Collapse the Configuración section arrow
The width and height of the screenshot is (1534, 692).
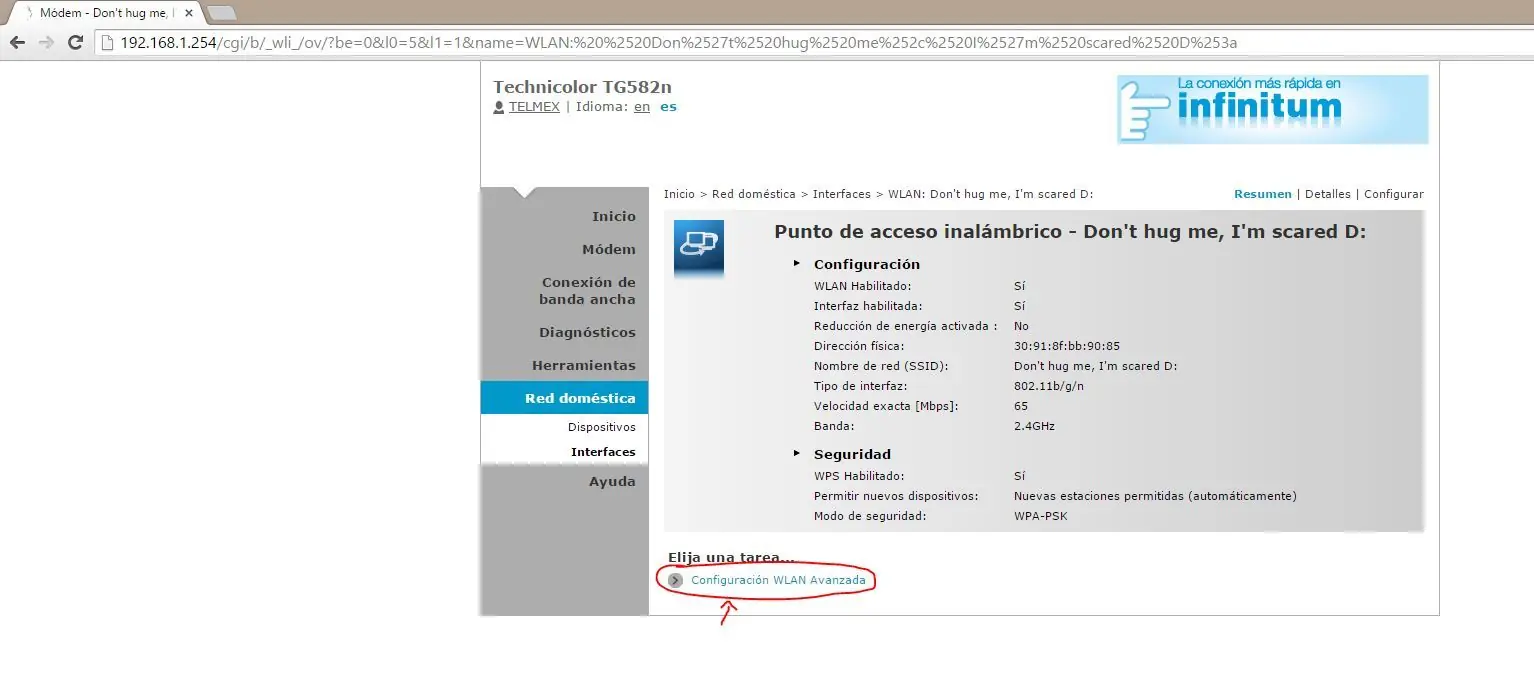(x=797, y=263)
